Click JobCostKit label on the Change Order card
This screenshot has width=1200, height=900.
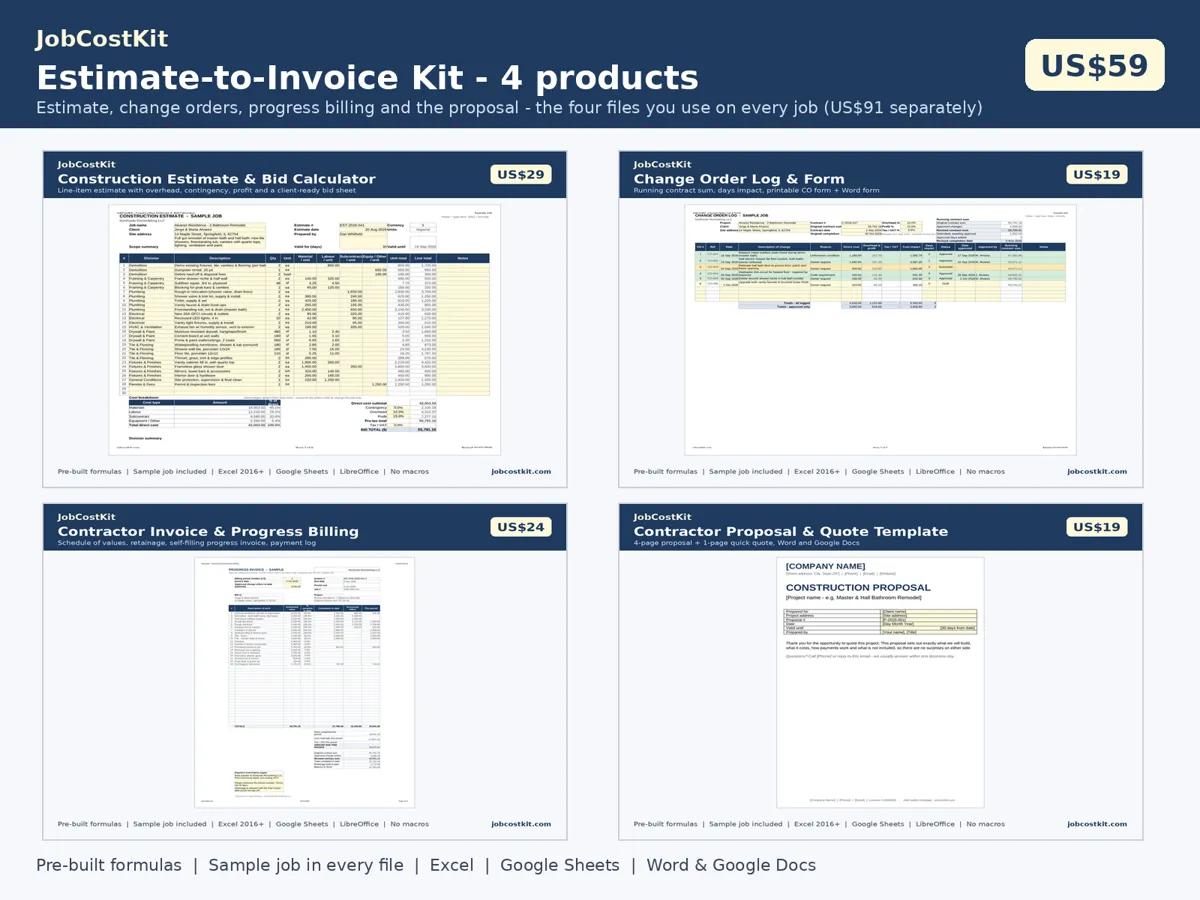(x=662, y=164)
